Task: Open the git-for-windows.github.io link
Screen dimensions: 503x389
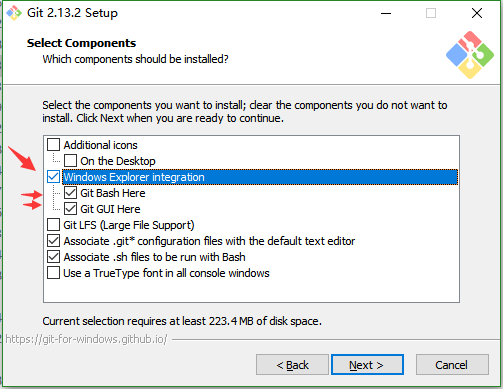Action: [x=86, y=339]
